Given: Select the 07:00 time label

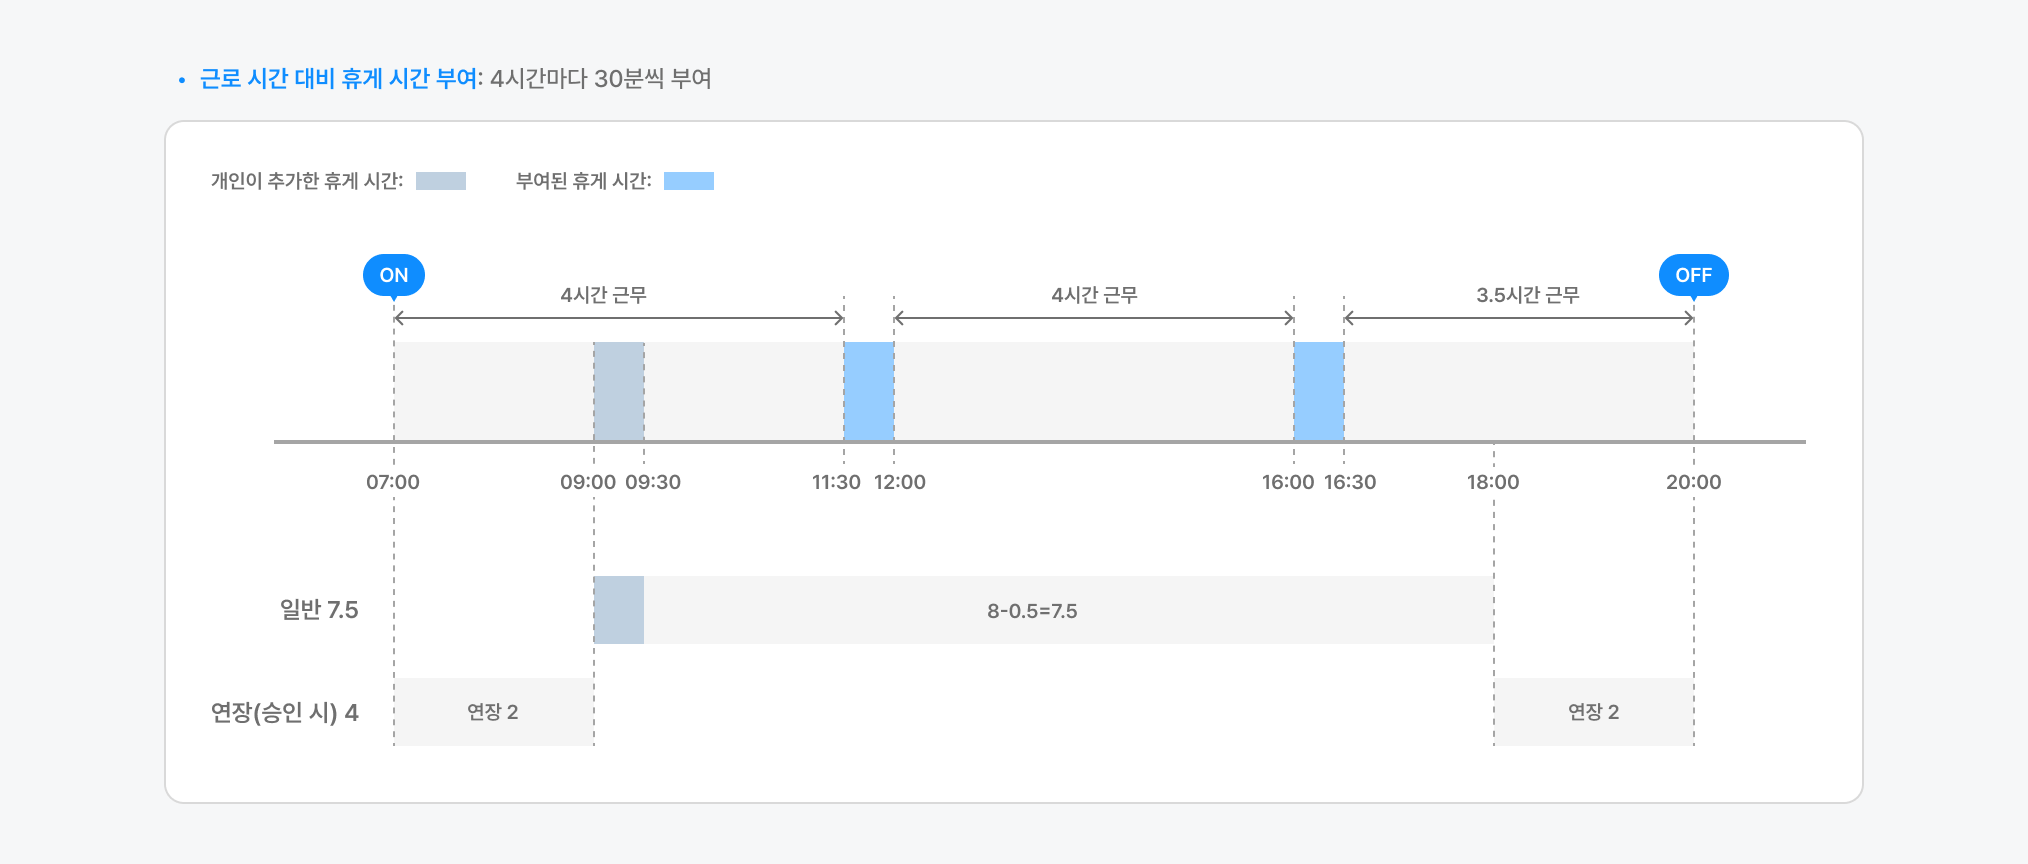Looking at the screenshot, I should tap(393, 482).
